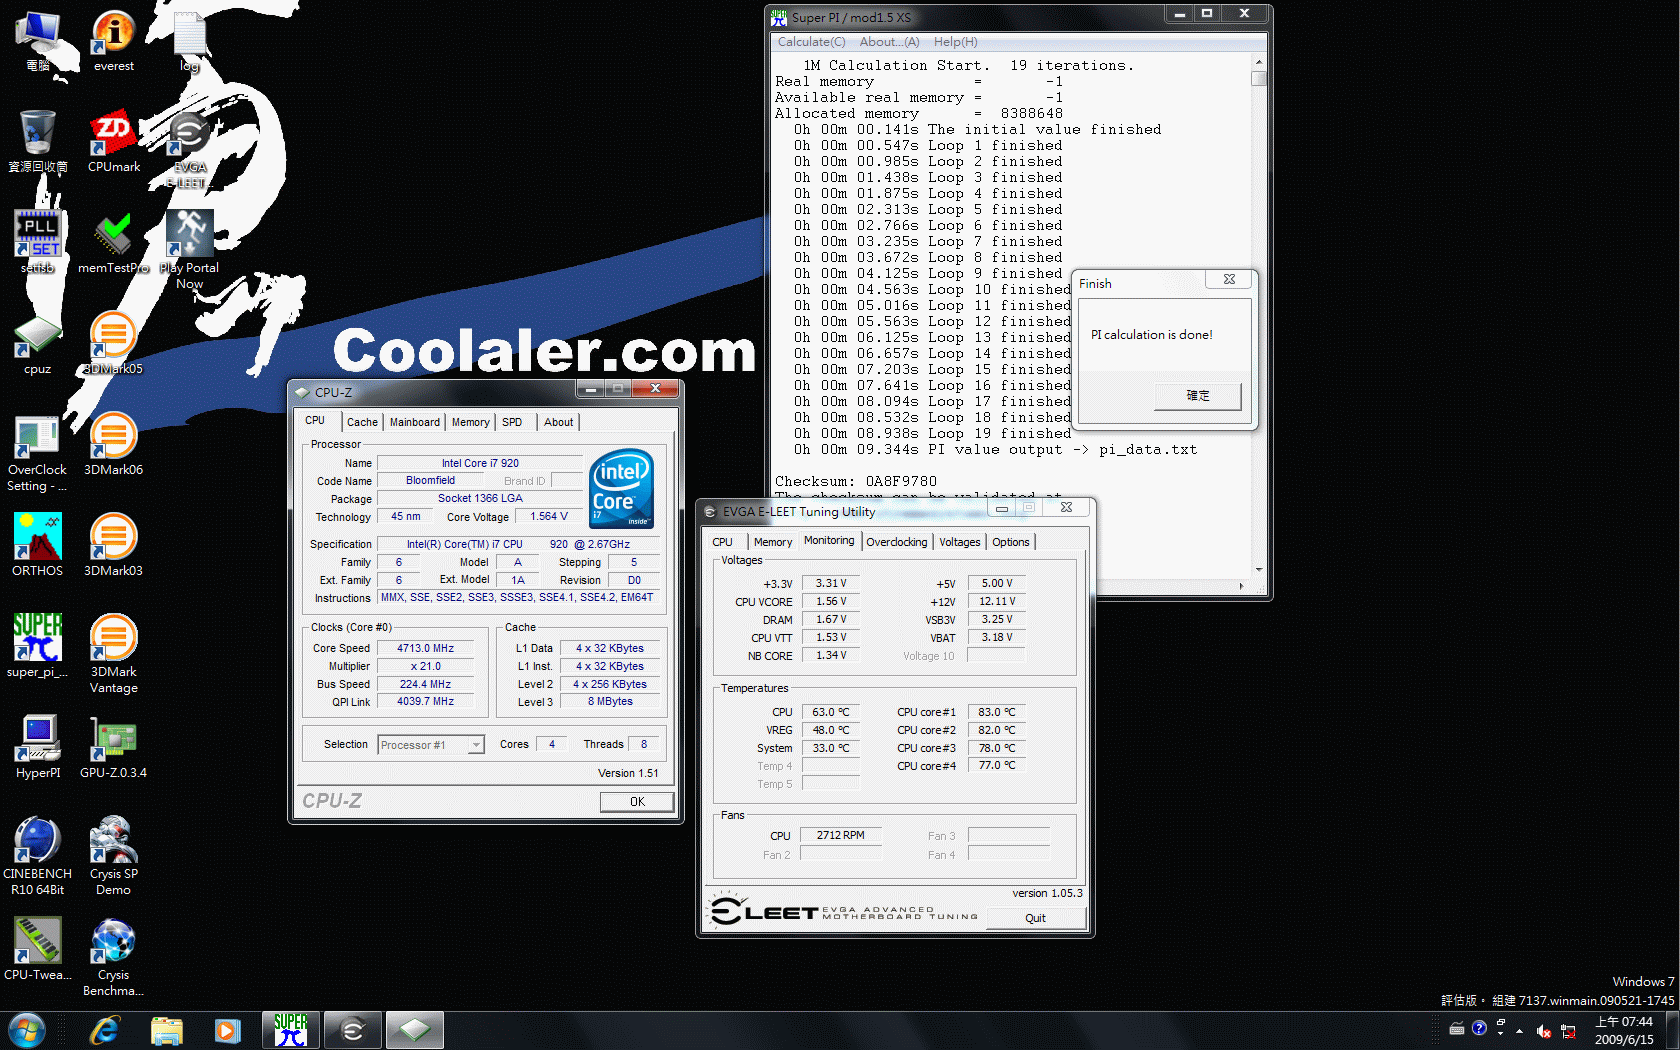Switch to CPU-Z Cache tab

pos(362,422)
